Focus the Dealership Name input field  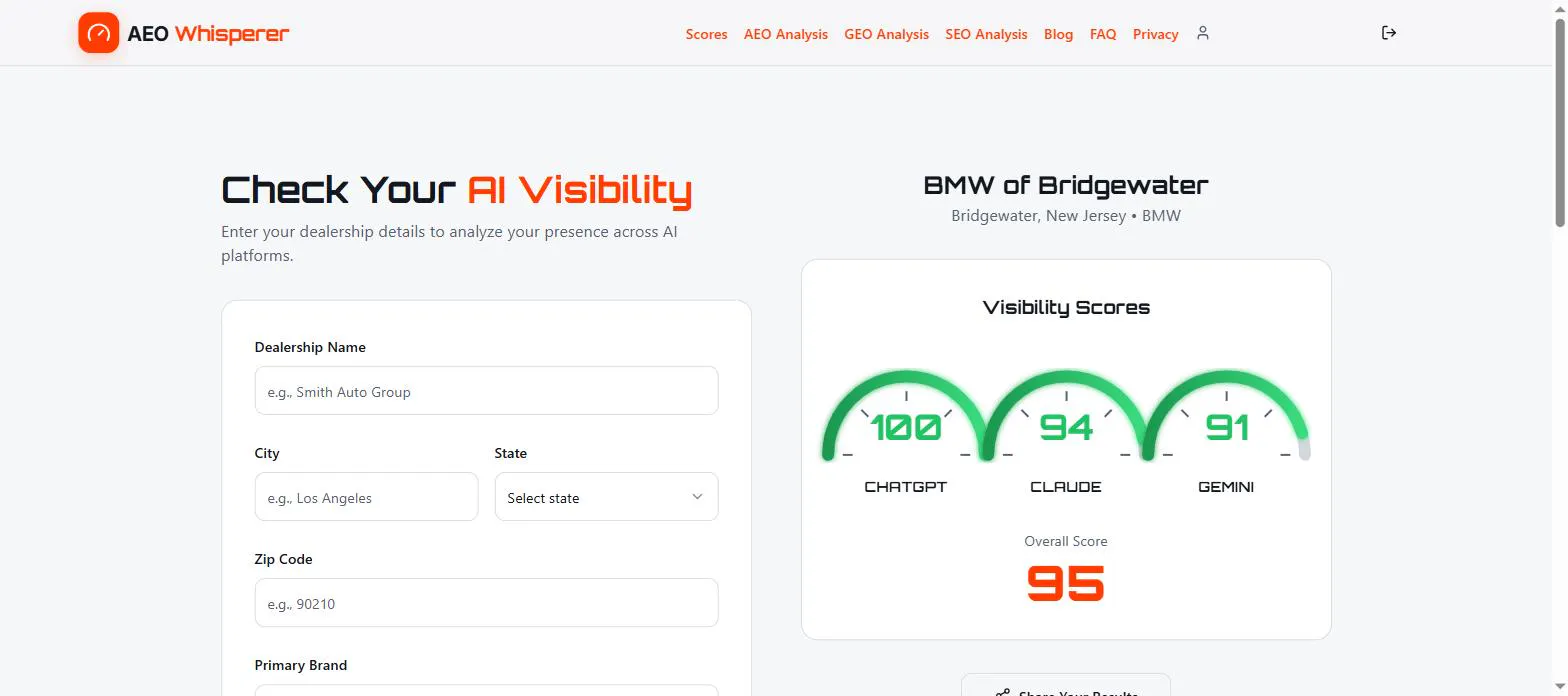tap(486, 391)
